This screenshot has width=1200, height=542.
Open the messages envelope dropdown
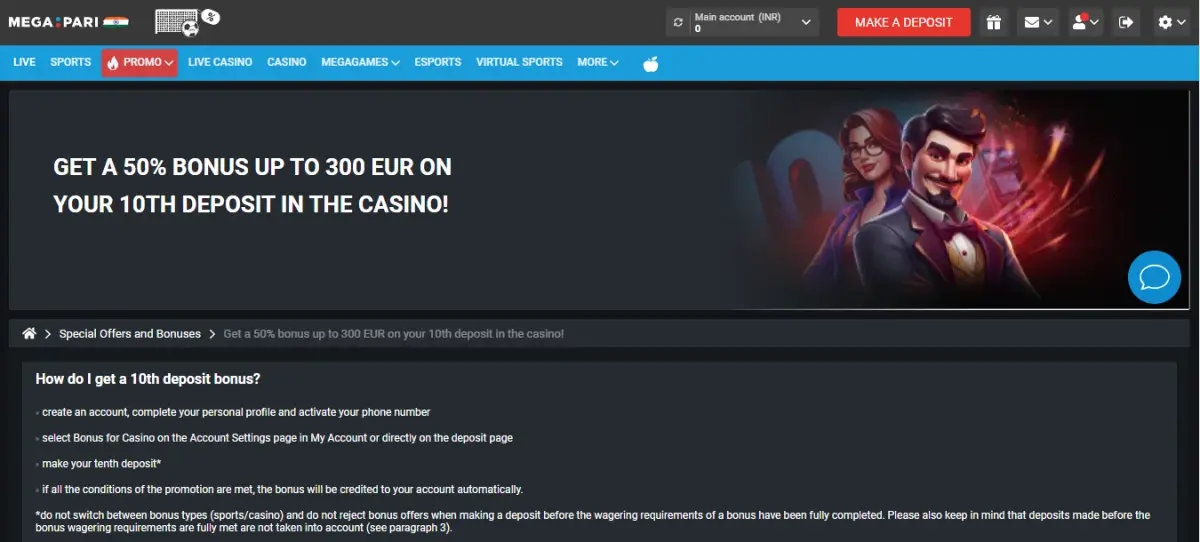coord(1038,22)
